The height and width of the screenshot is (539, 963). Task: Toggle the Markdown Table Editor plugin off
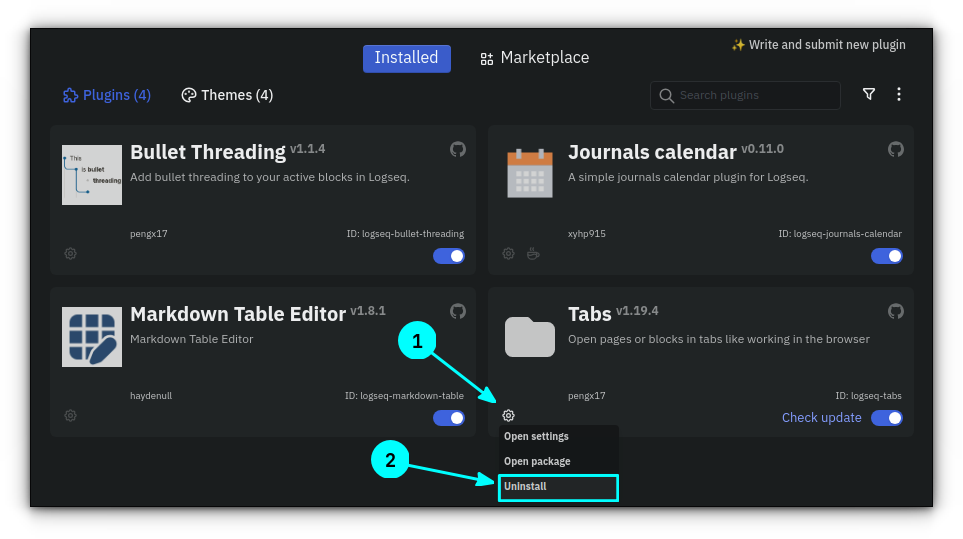(449, 418)
